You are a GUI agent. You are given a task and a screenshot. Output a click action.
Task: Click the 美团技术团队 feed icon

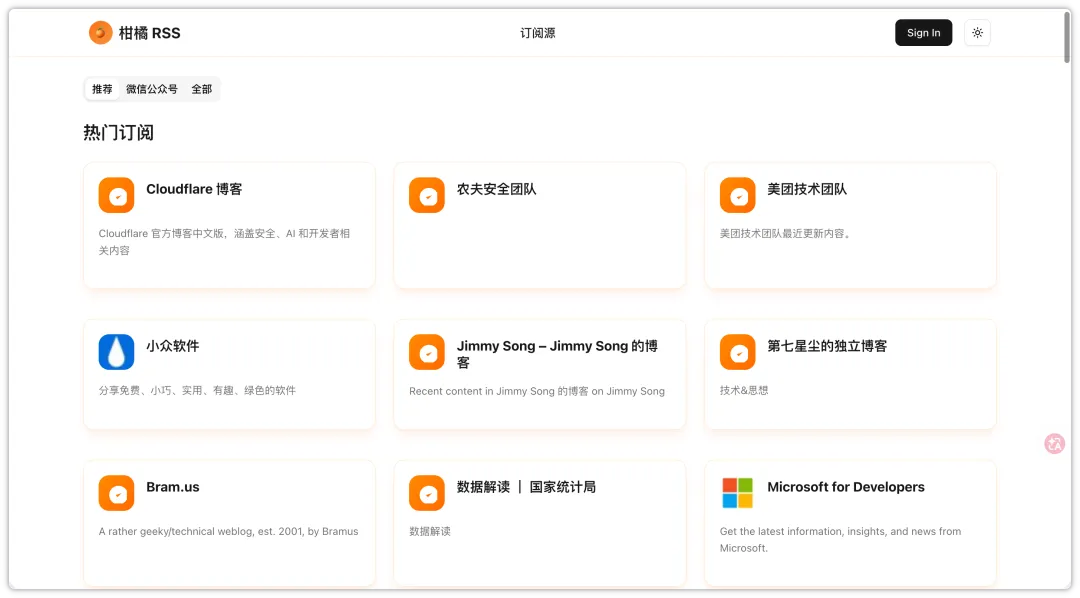[738, 195]
